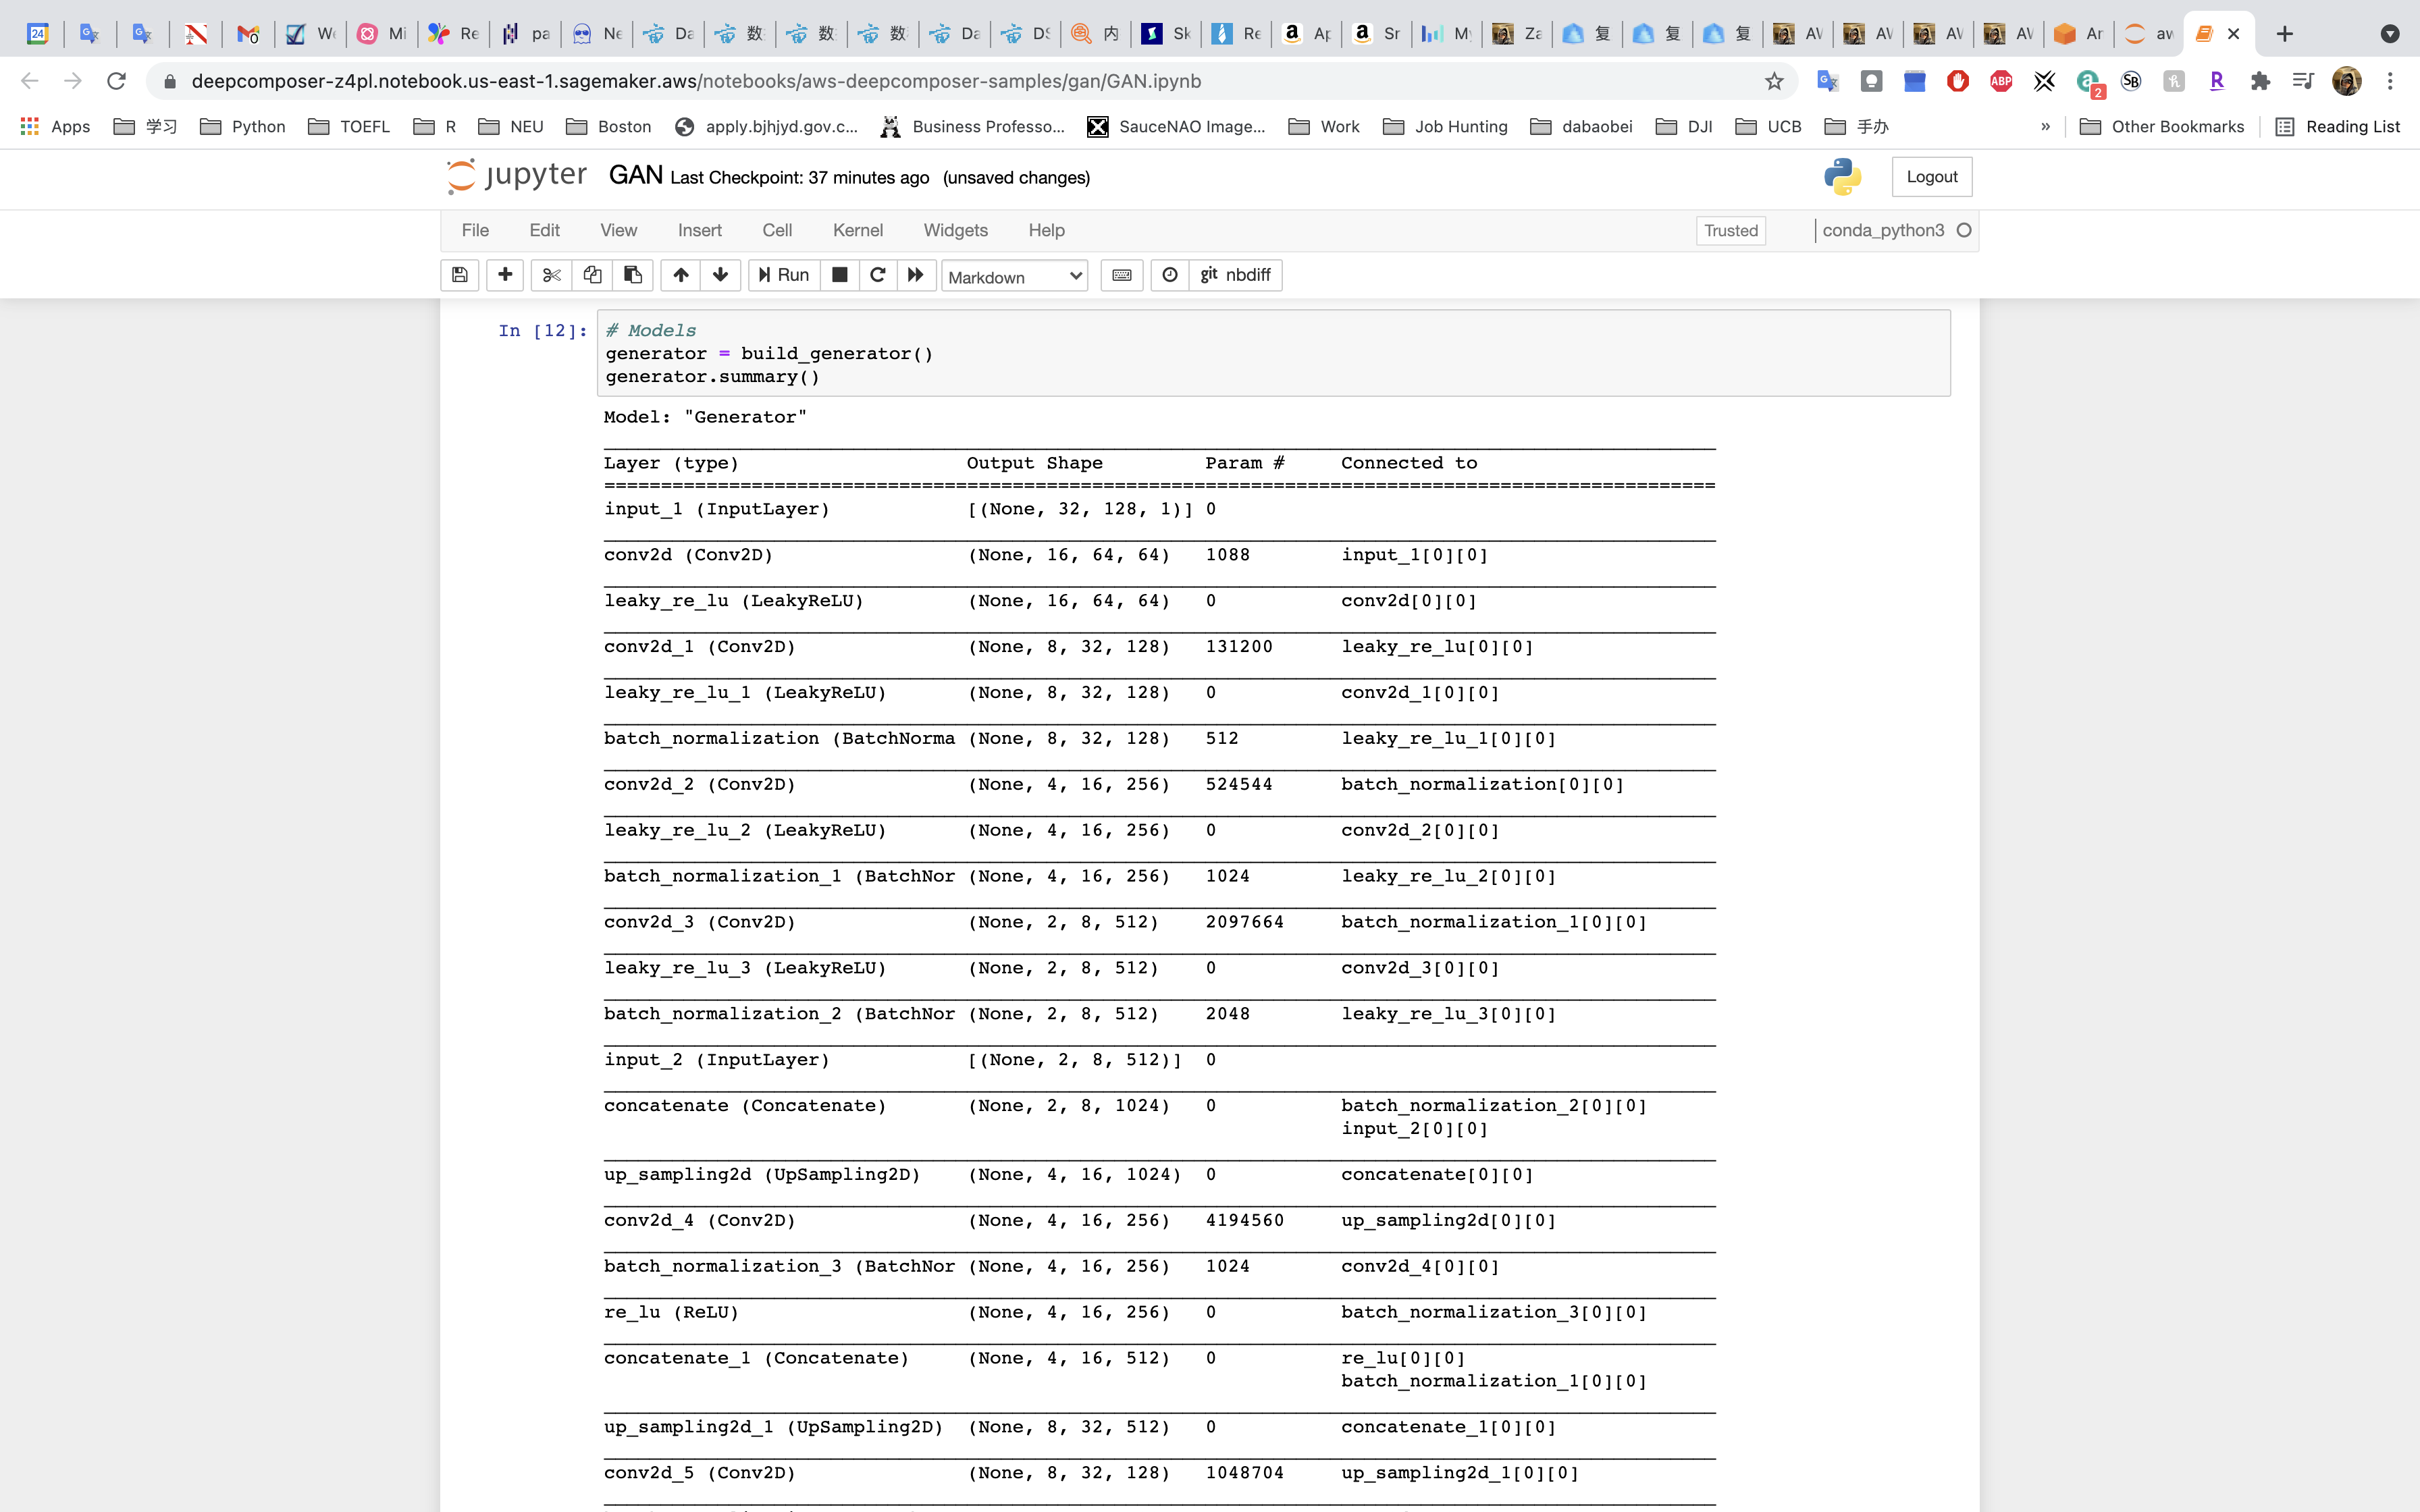Open the command palette keyboard icon
2420x1512 pixels.
pos(1122,275)
